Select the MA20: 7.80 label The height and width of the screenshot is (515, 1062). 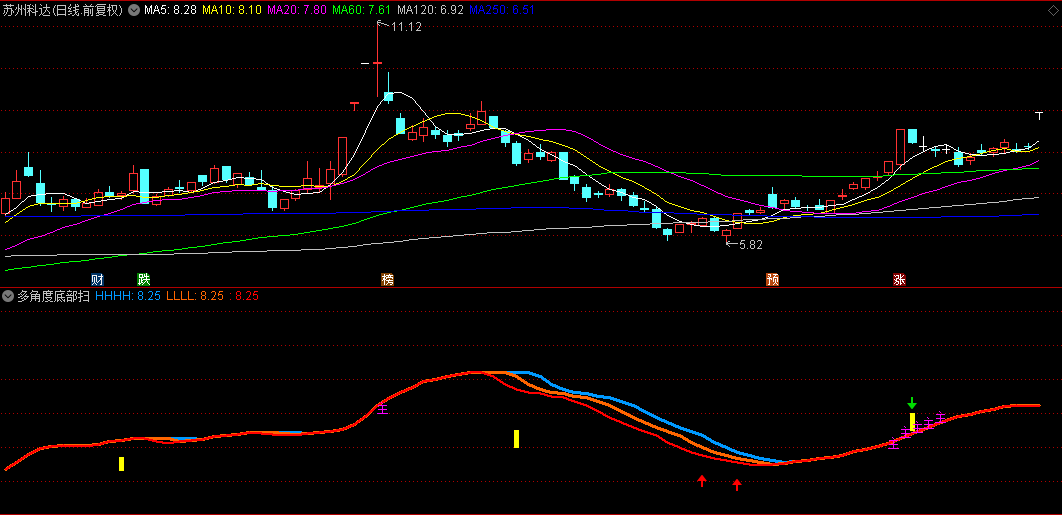[297, 10]
